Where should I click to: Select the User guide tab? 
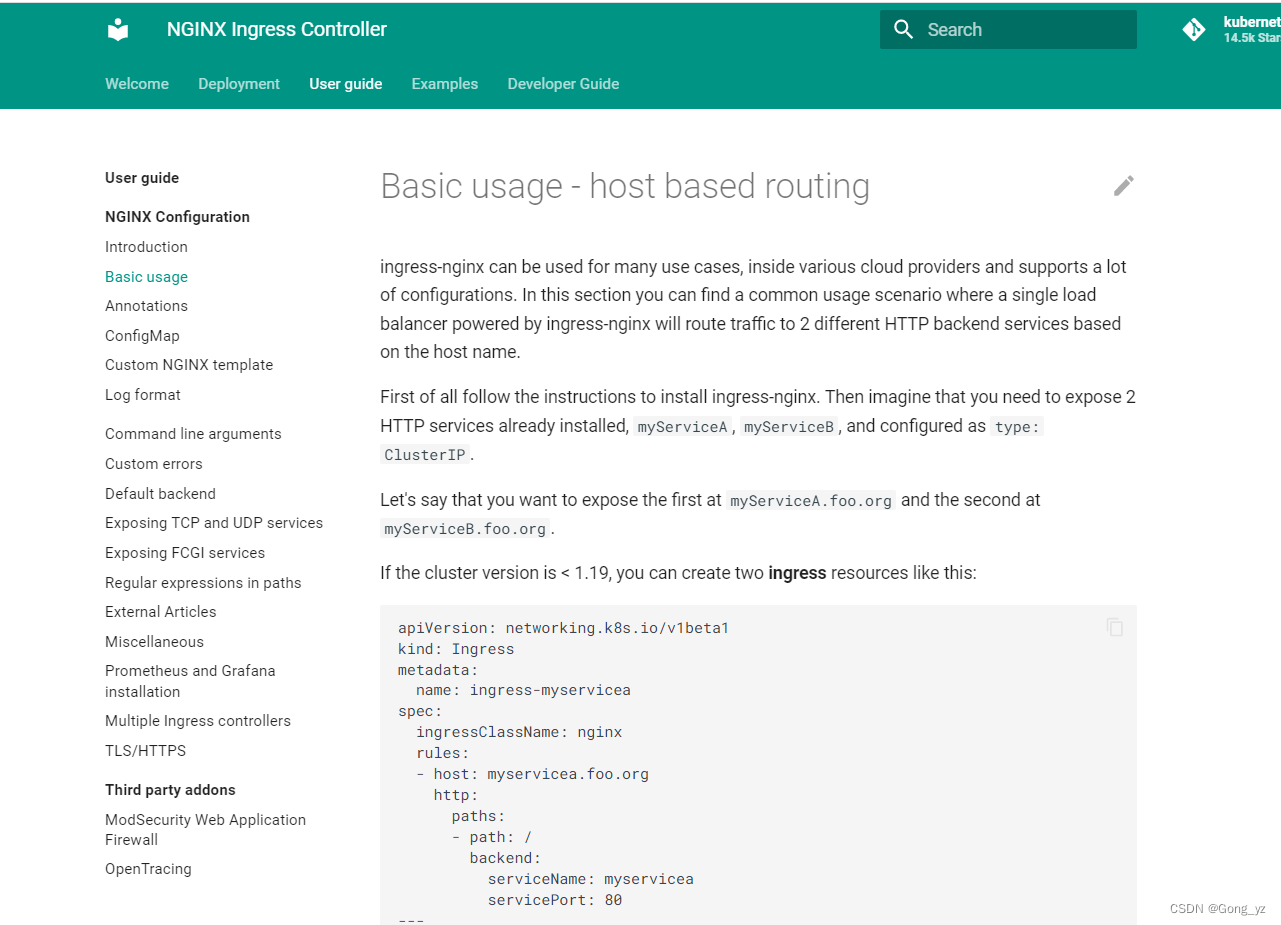tap(346, 84)
